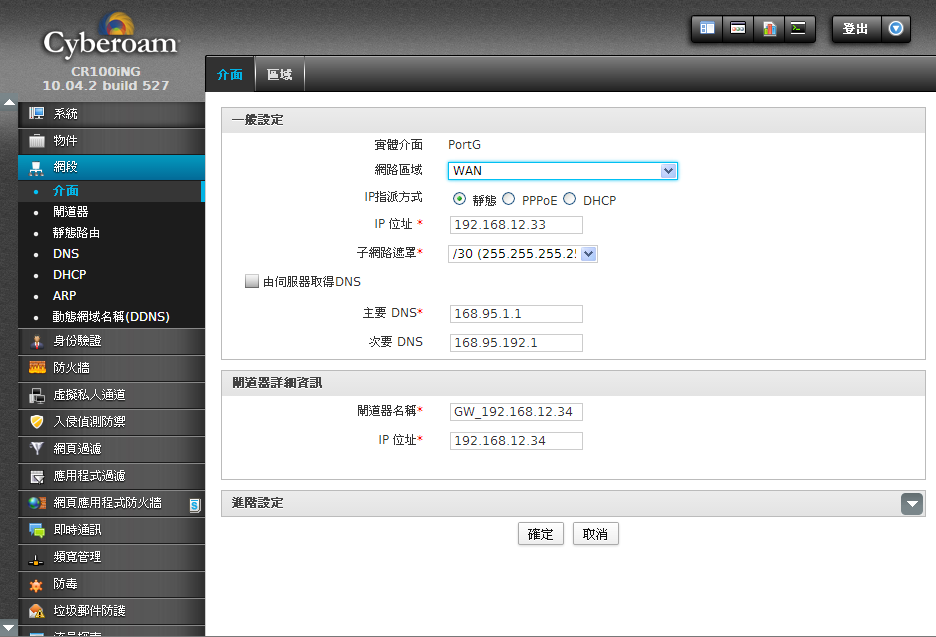This screenshot has width=936, height=637.
Task: Click the 系統 menu icon
Action: tap(37, 113)
